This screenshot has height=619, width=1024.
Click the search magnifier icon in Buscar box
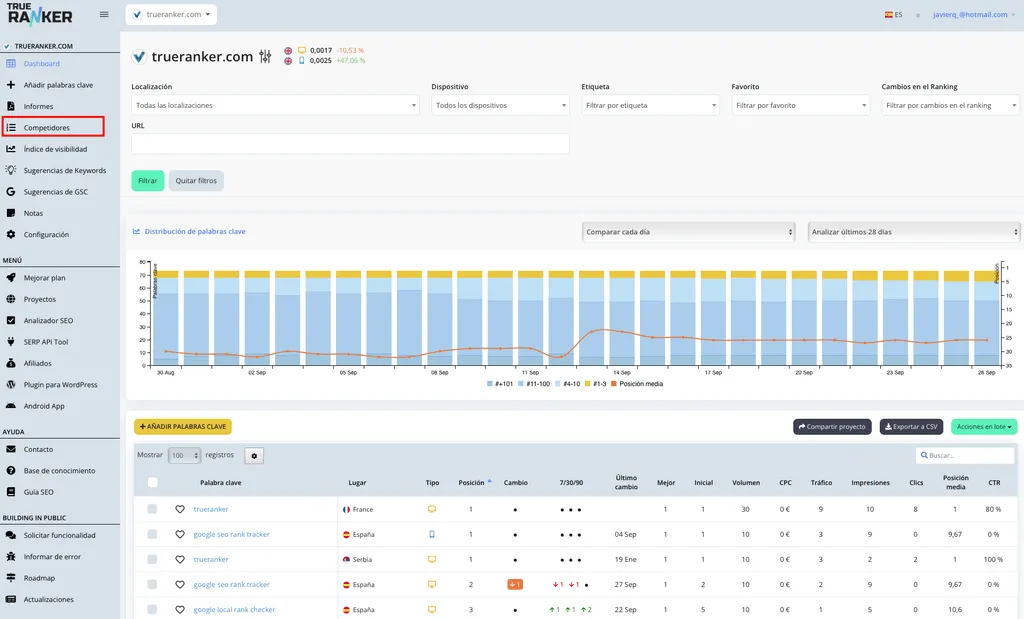click(x=924, y=455)
